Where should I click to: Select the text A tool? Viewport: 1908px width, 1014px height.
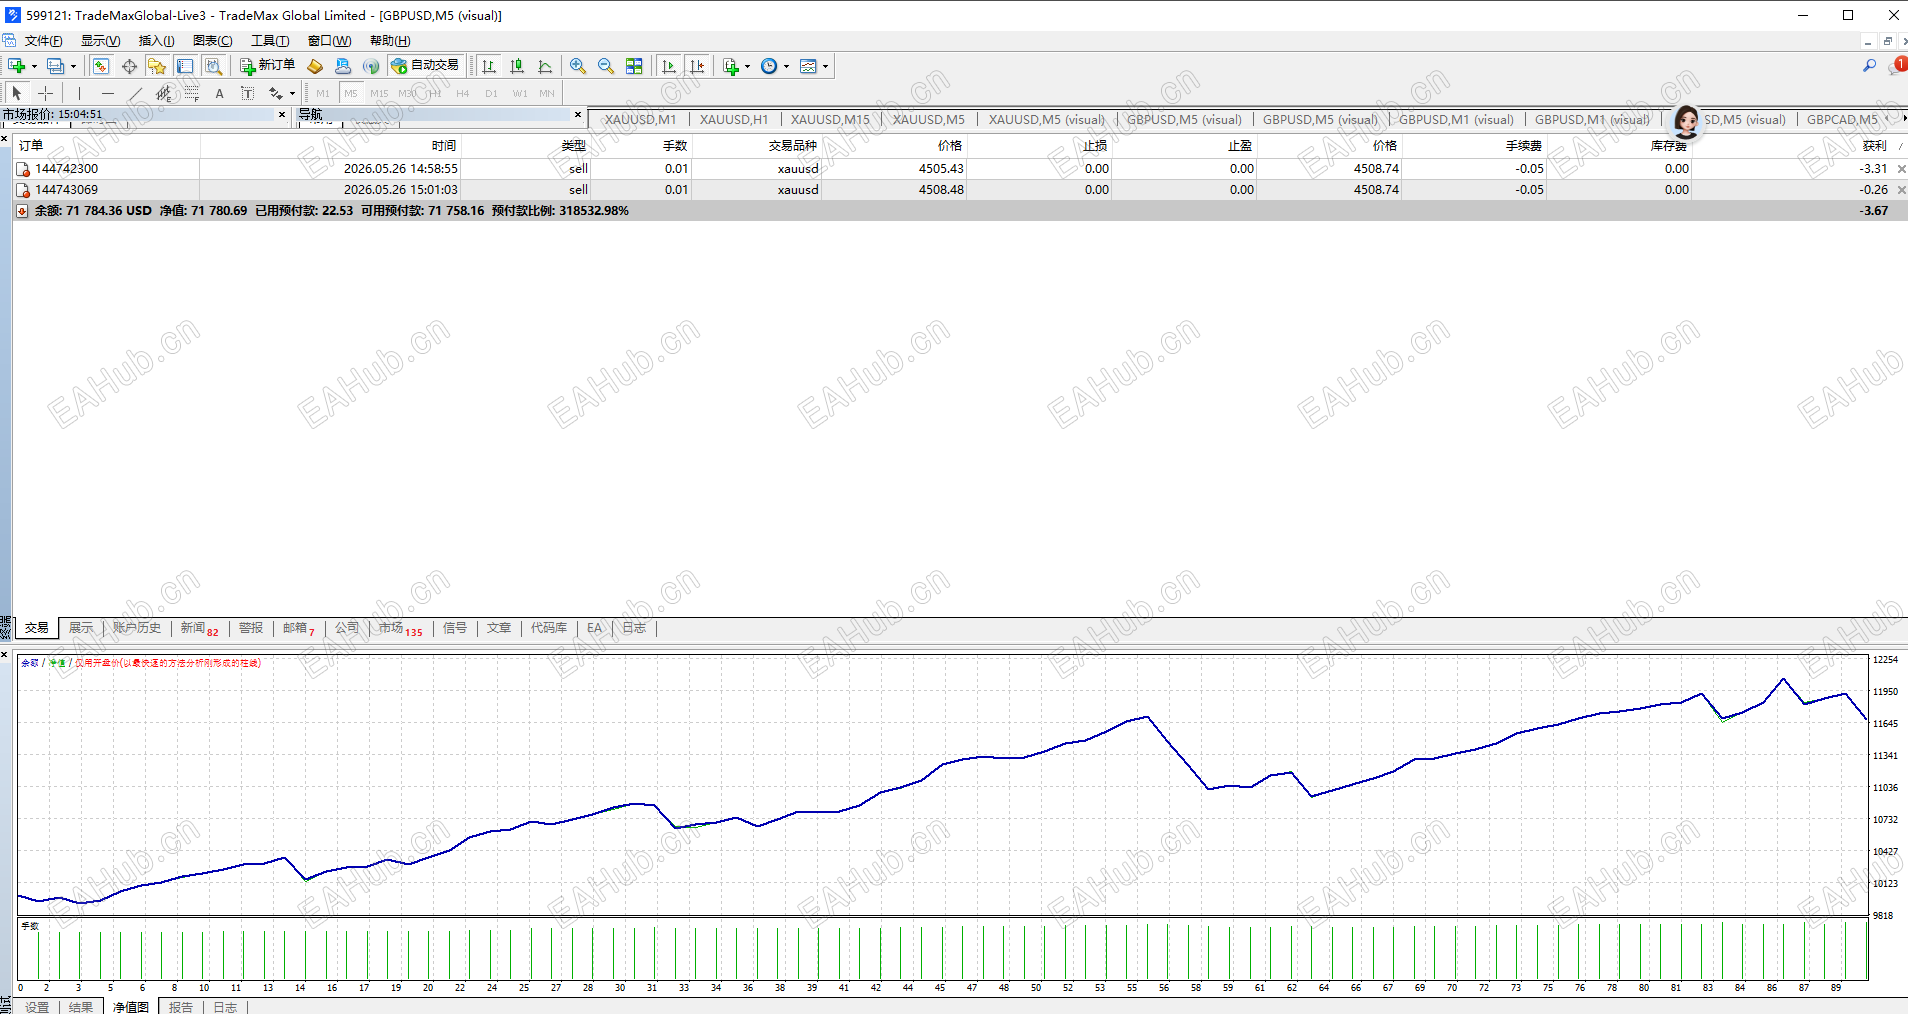[220, 93]
